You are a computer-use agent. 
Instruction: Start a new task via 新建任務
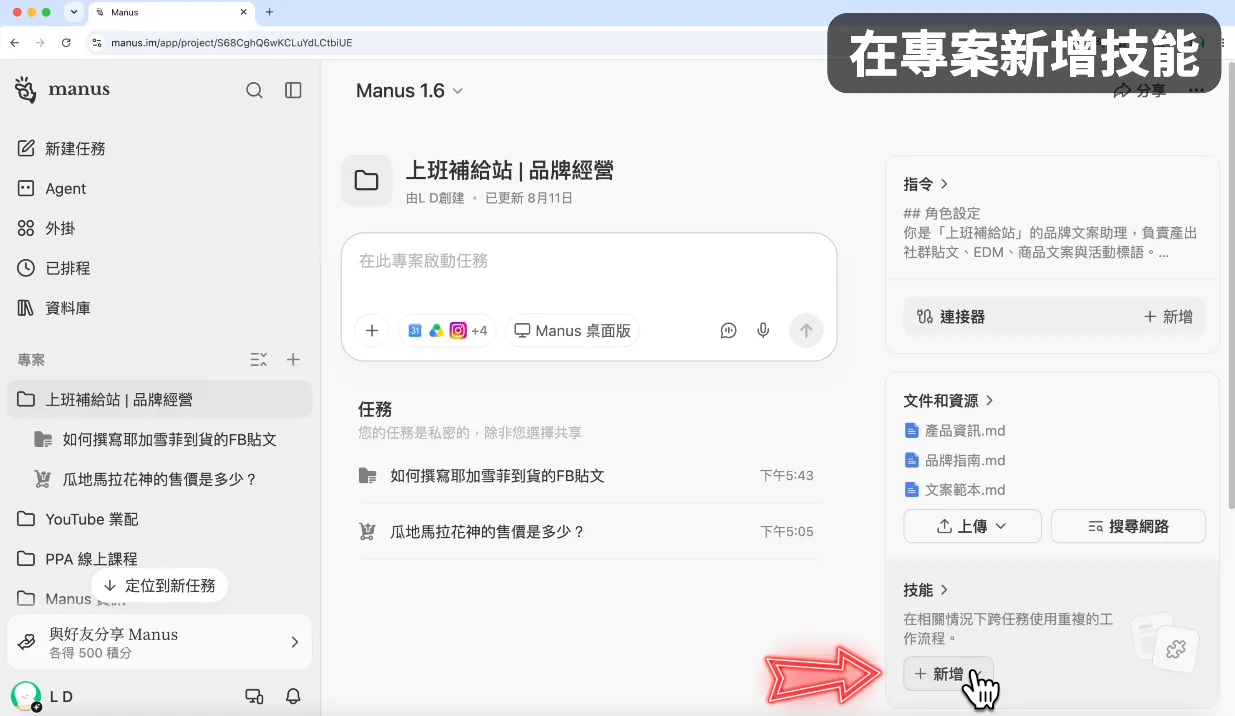160,148
